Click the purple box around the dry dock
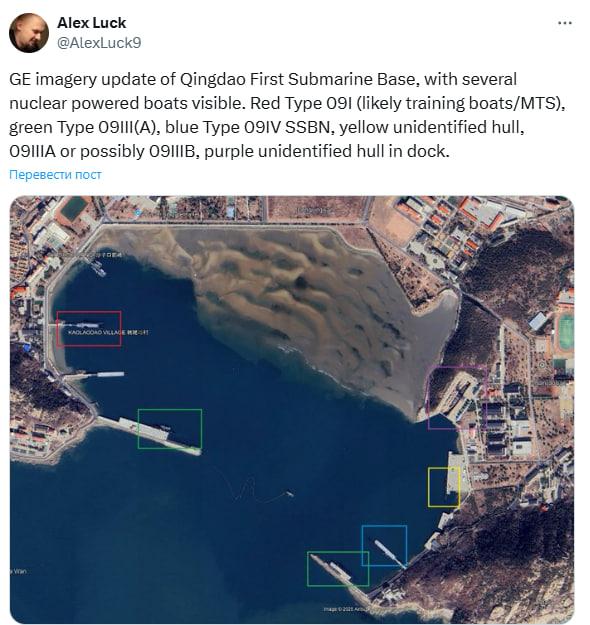Viewport: 590px width, 625px height. pos(457,397)
